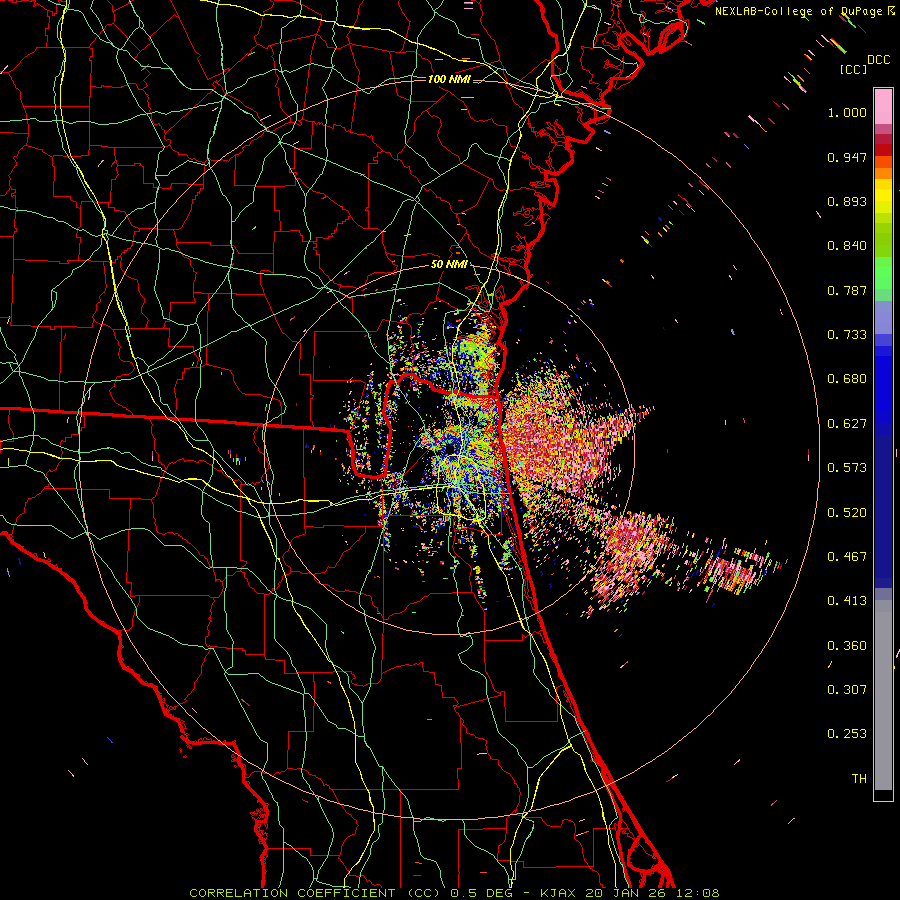Select the 0.307 scale label
Viewport: 900px width, 900px height.
pyautogui.click(x=847, y=690)
